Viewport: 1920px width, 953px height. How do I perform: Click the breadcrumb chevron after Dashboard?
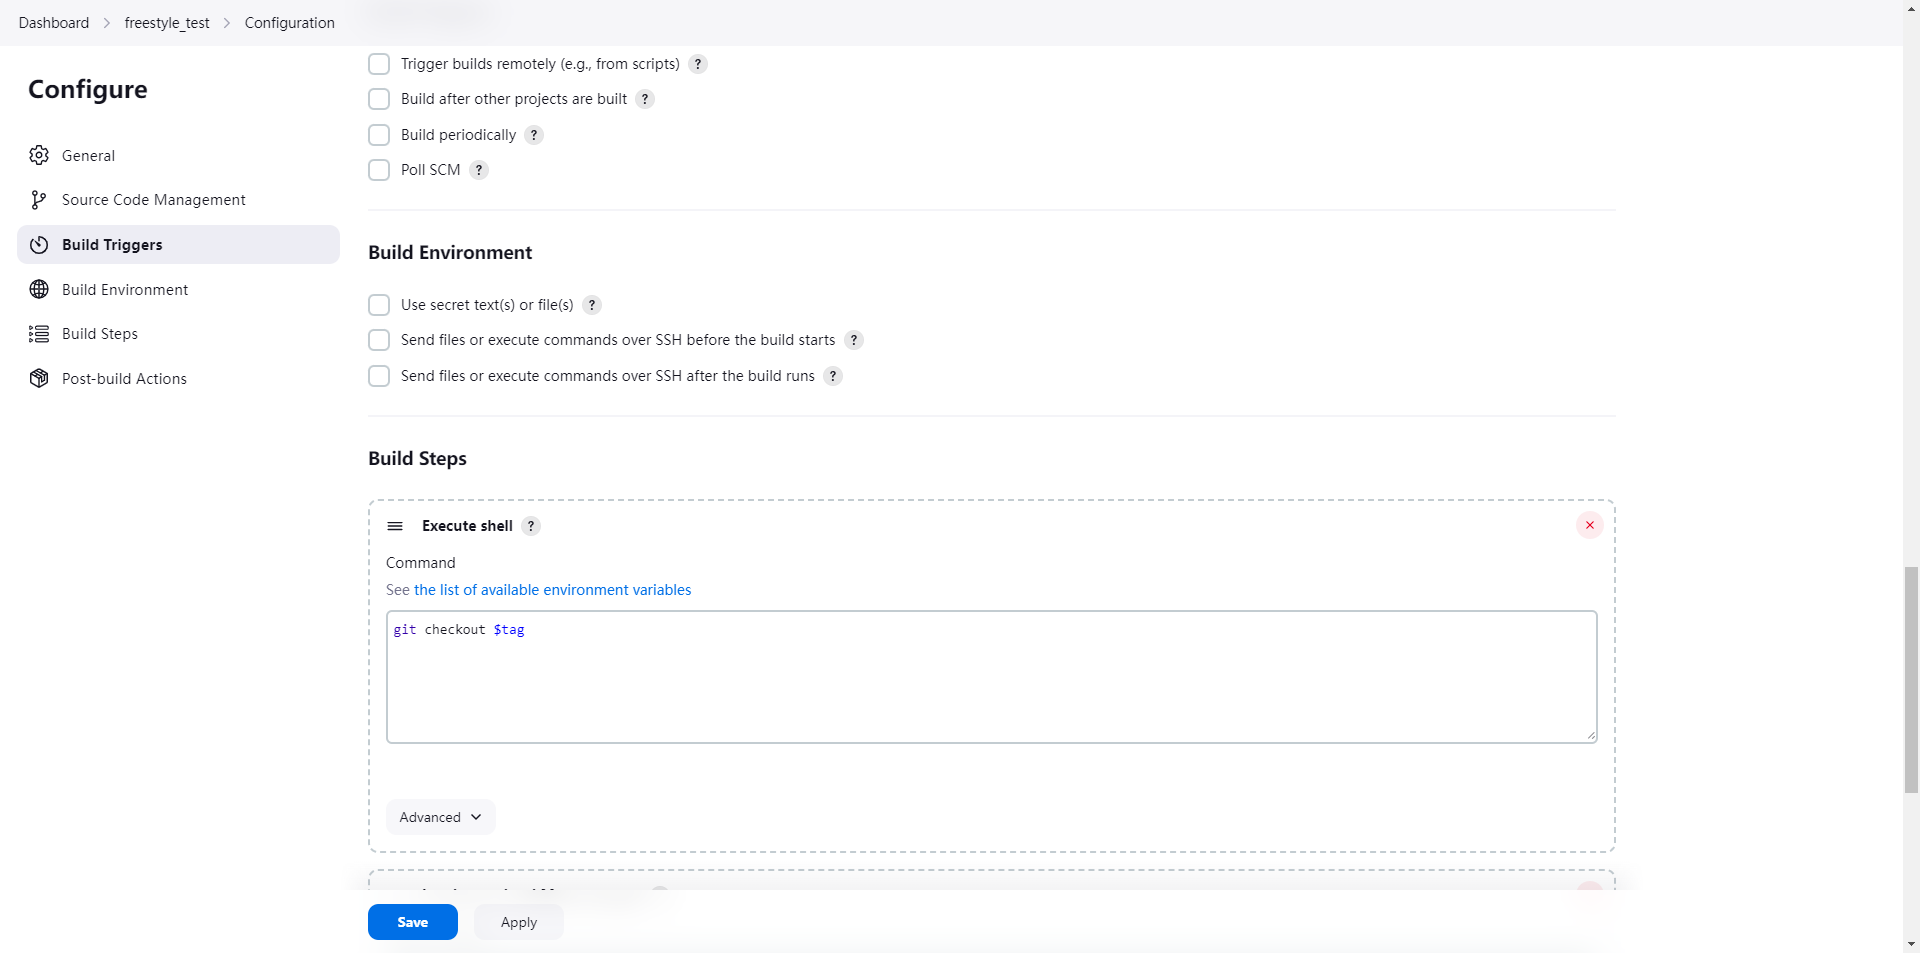[107, 23]
